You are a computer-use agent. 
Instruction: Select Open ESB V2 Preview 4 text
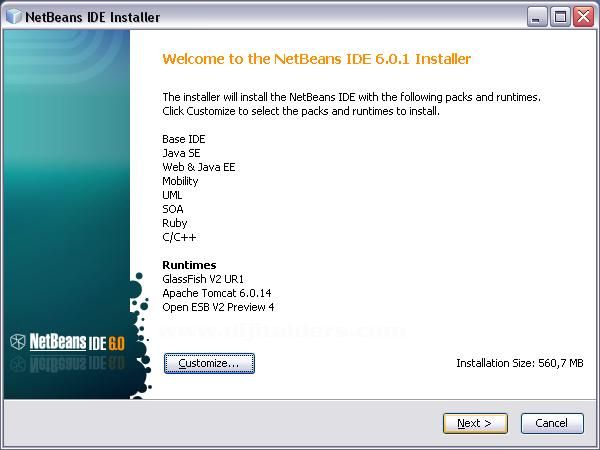point(218,307)
